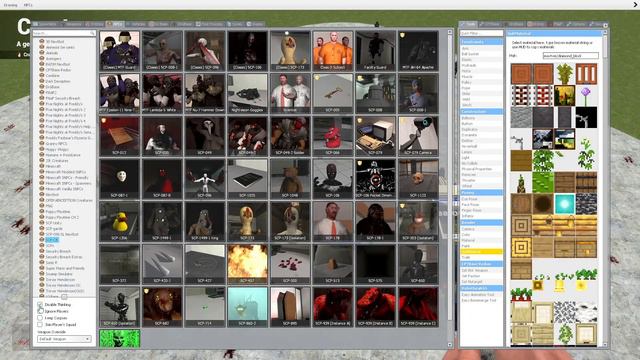Collapse the Constraints tool category
Viewport: 640px width, 360px height.
482,42
